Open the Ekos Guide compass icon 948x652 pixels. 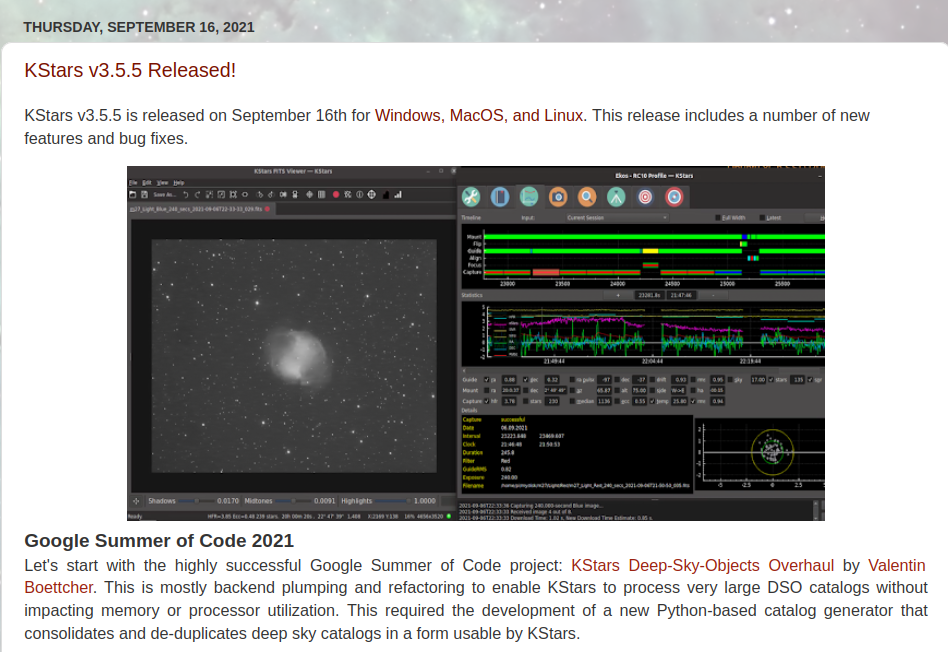[674, 197]
